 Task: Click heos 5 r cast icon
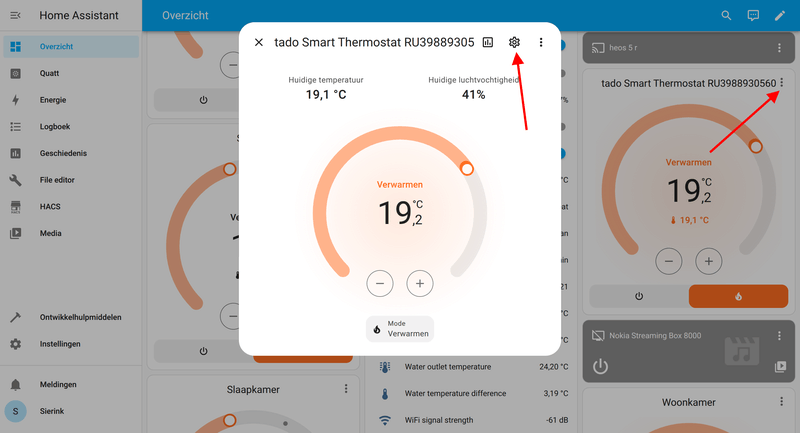(x=598, y=48)
